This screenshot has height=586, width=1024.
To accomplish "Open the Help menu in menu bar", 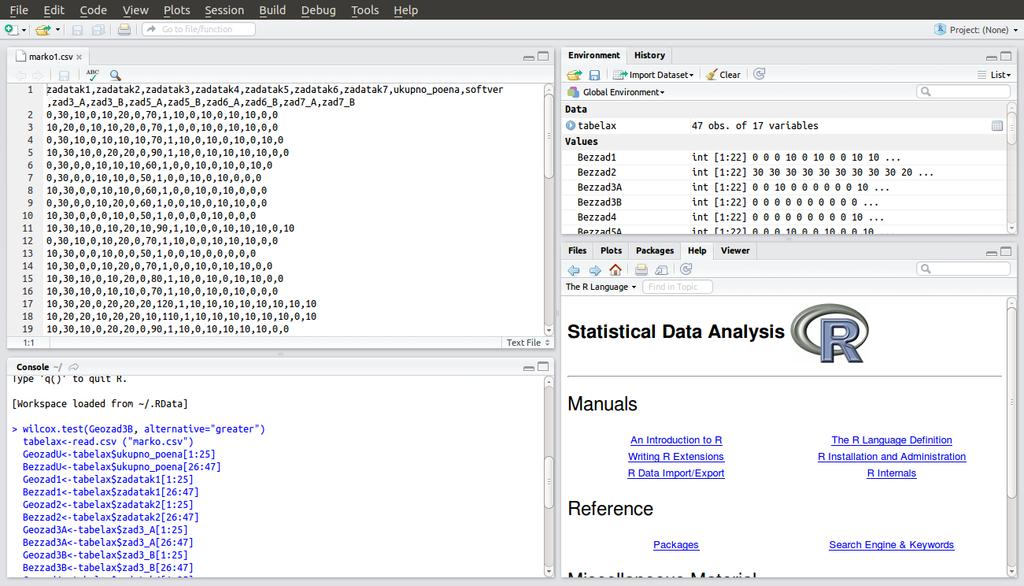I will pos(406,10).
